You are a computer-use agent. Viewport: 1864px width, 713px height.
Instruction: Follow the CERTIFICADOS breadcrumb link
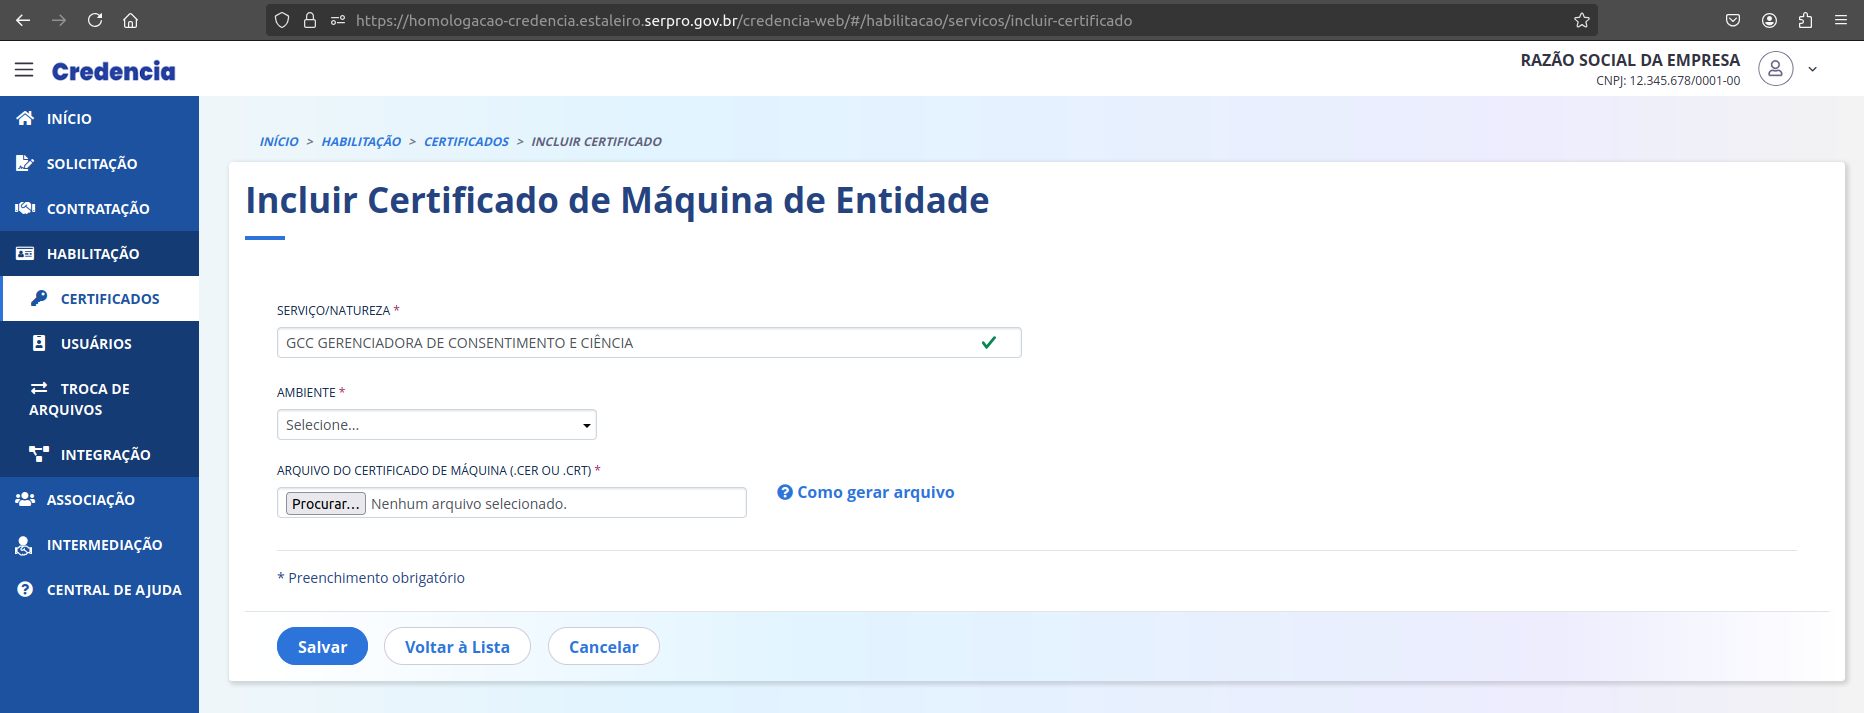coord(466,142)
